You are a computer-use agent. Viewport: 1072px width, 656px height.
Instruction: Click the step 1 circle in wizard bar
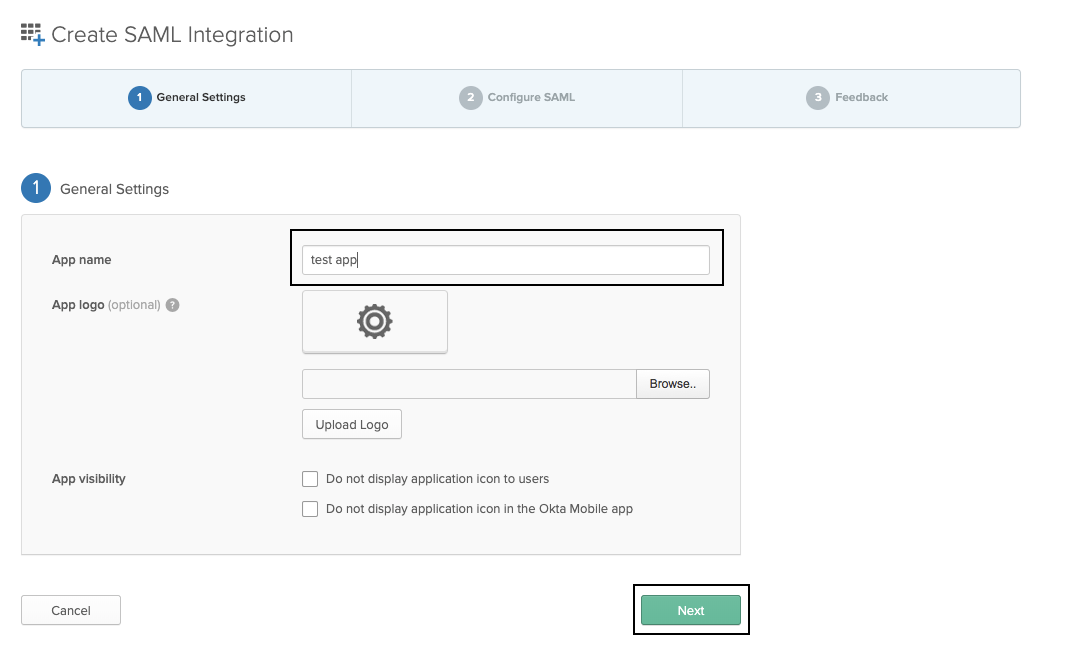tap(139, 98)
